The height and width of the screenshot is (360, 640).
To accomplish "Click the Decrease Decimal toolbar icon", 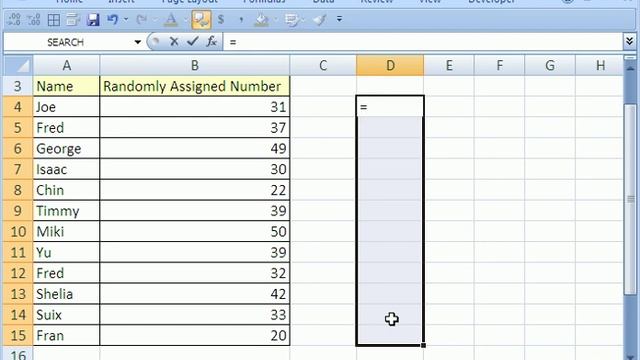I will pos(33,20).
